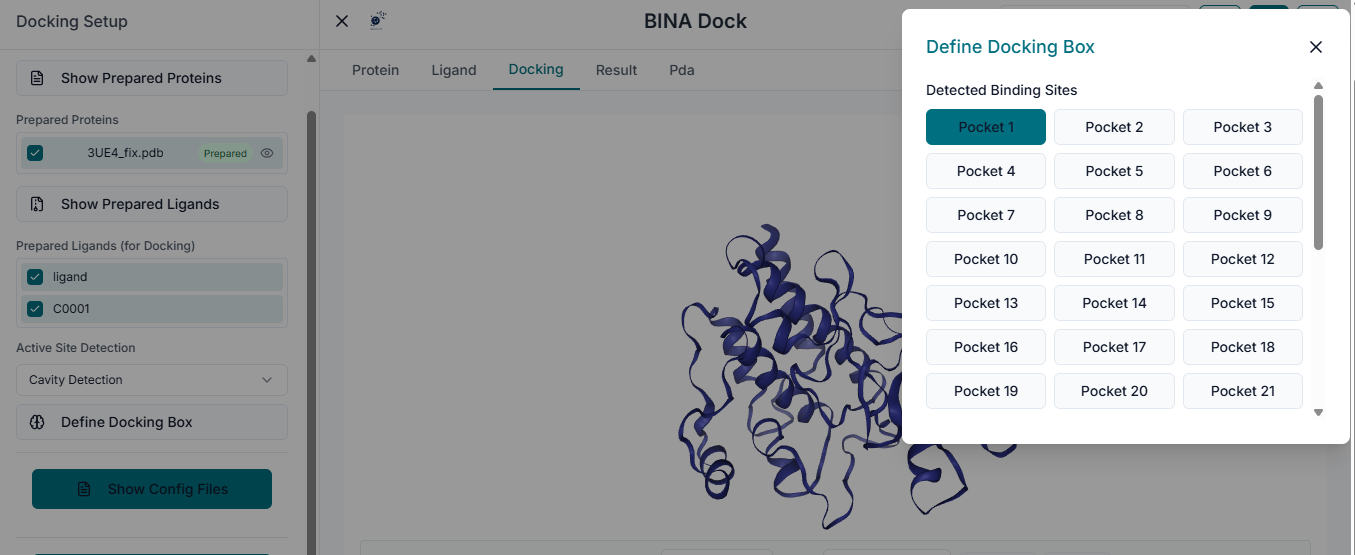1355x555 pixels.
Task: Toggle the C0001 ligand checkbox
Action: click(x=35, y=309)
